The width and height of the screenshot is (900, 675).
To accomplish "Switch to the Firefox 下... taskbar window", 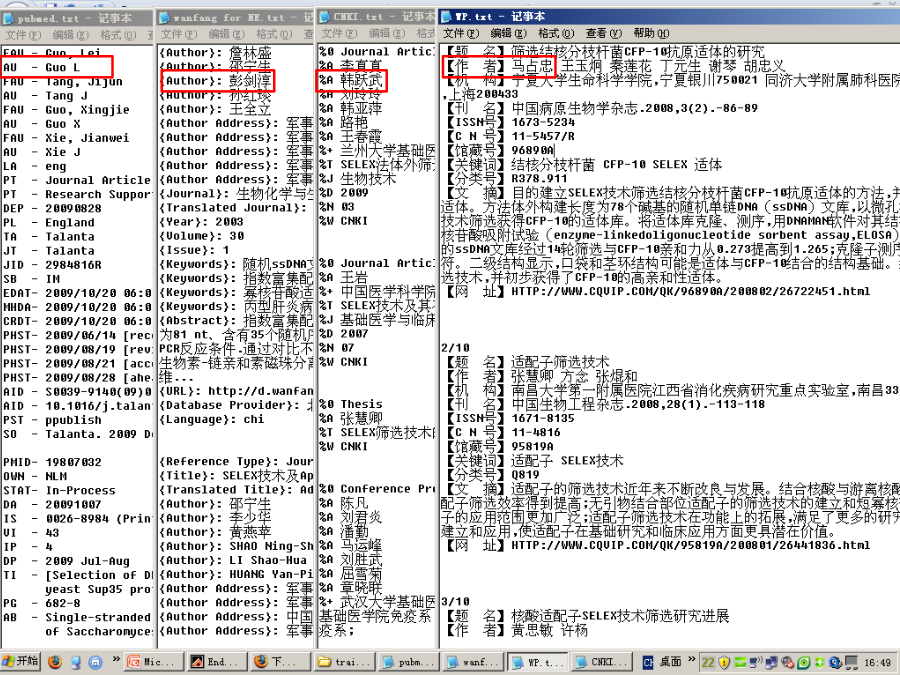I will point(281,662).
